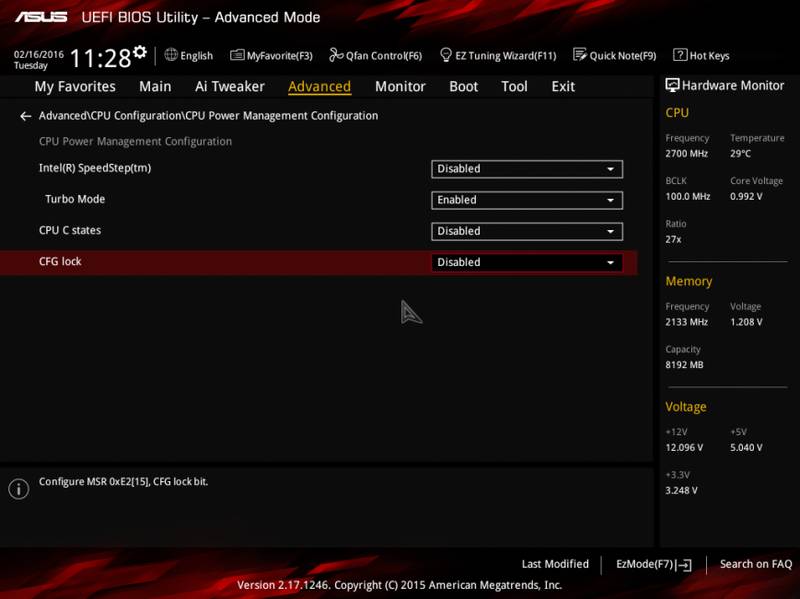The height and width of the screenshot is (599, 800).
Task: Click the Capacity value 8192 MB
Action: (x=684, y=365)
